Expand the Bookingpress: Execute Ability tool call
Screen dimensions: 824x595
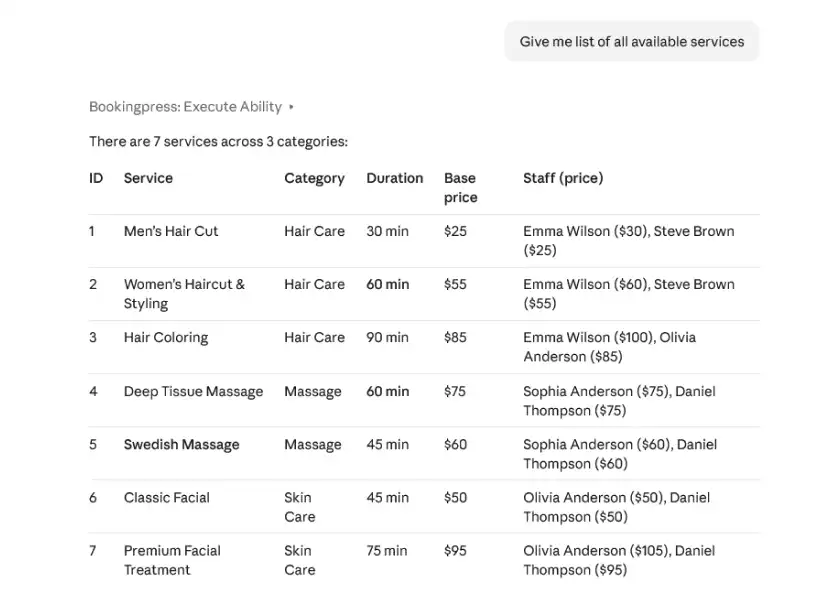(191, 107)
